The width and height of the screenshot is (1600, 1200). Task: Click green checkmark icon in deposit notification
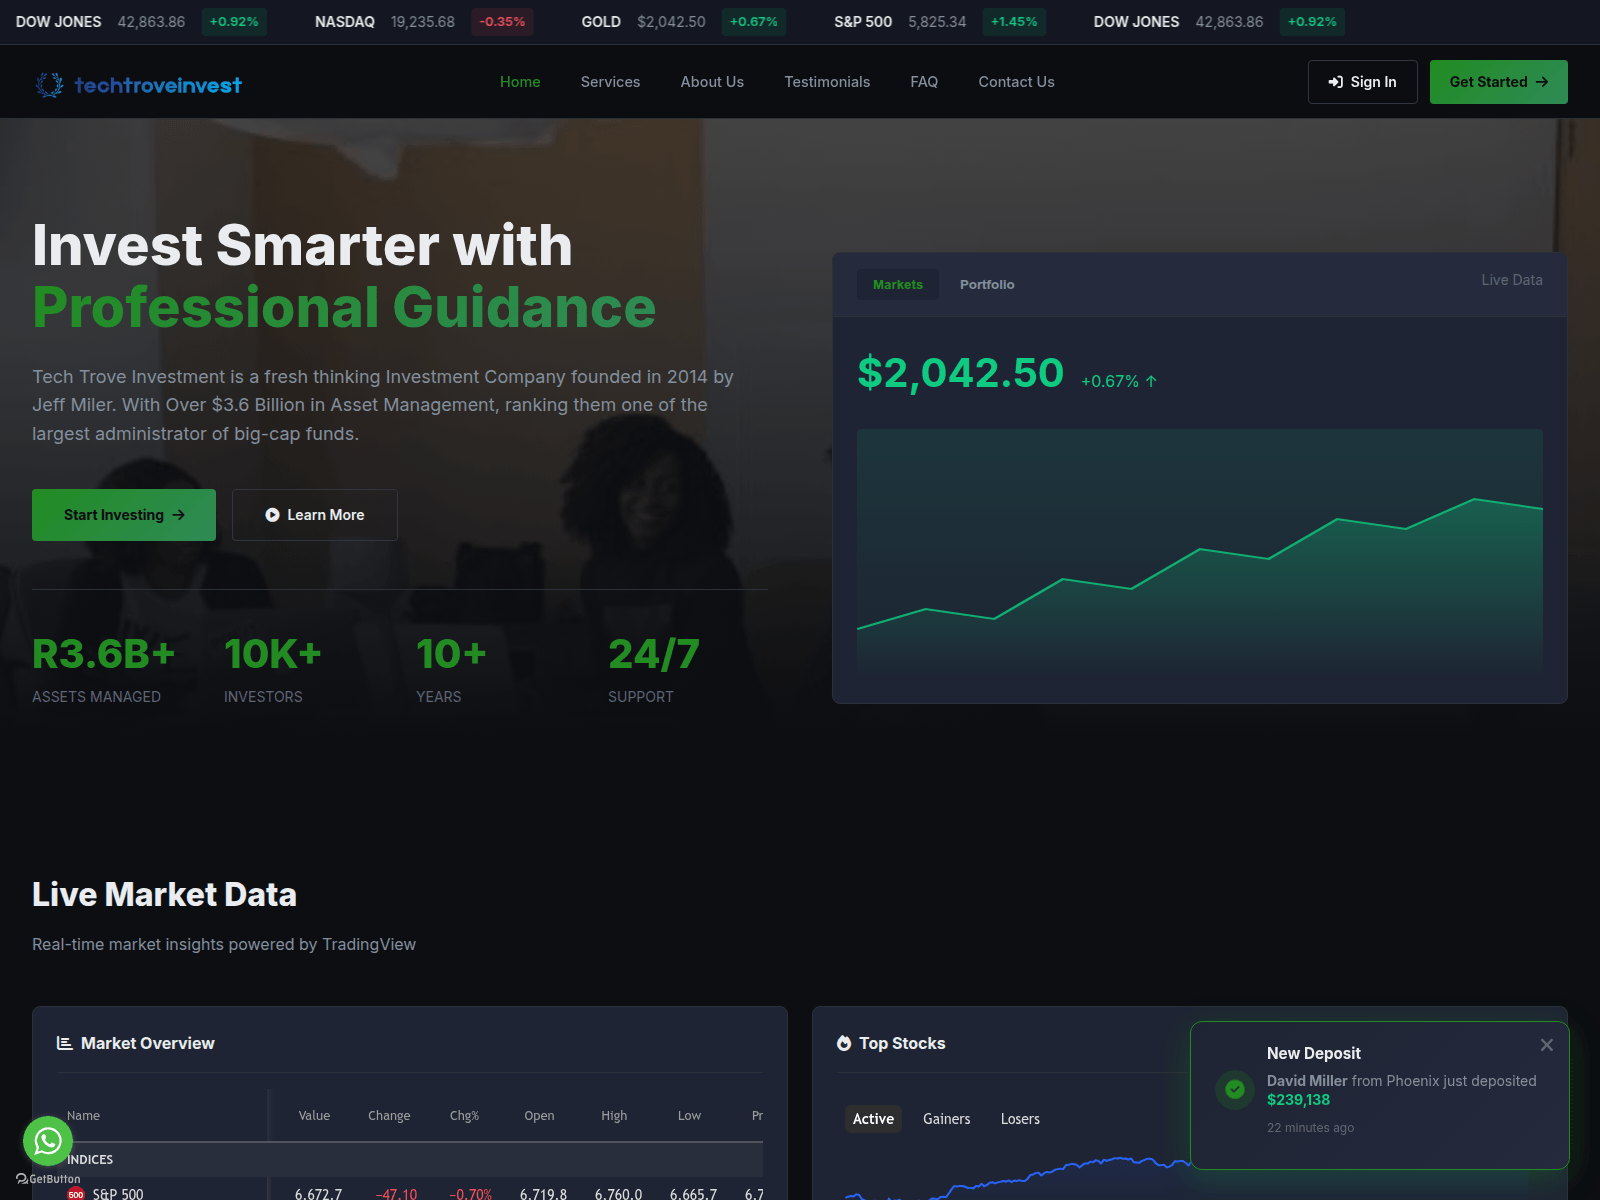(1235, 1089)
